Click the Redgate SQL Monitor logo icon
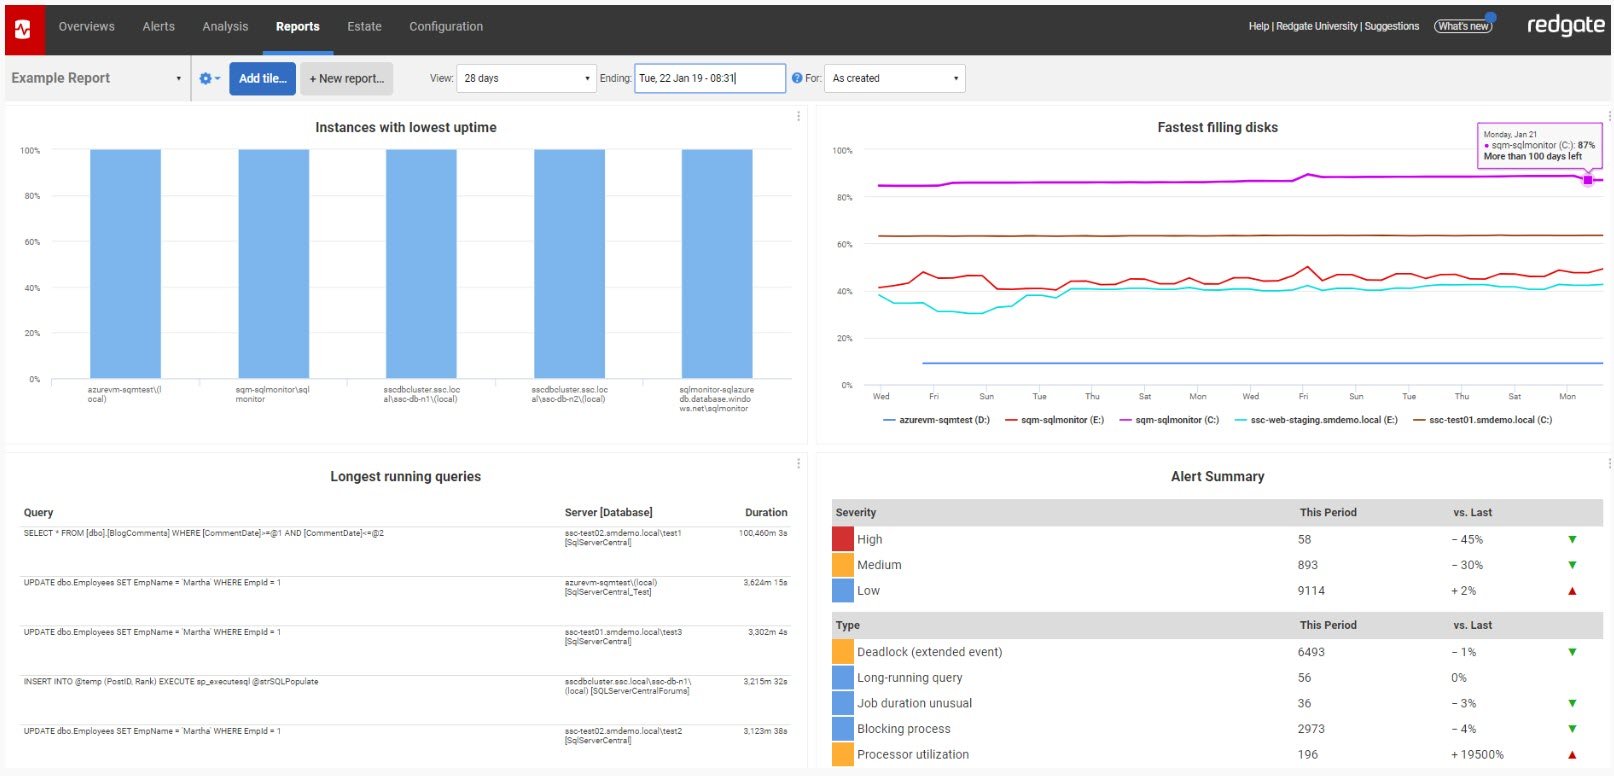The height and width of the screenshot is (776, 1614). click(x=24, y=29)
